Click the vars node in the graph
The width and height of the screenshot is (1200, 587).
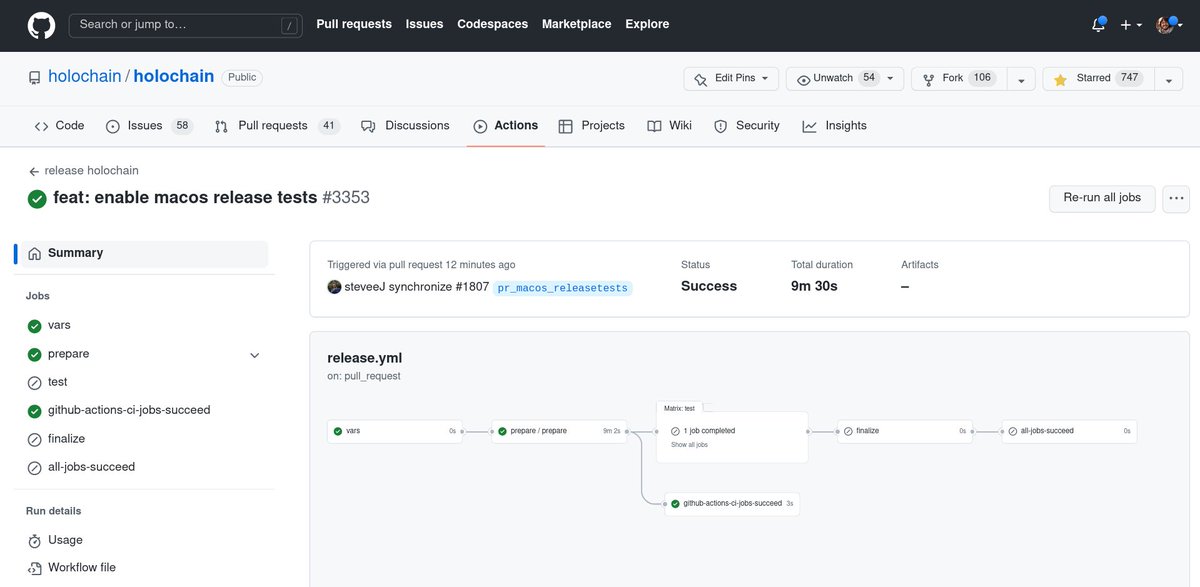pyautogui.click(x=395, y=431)
